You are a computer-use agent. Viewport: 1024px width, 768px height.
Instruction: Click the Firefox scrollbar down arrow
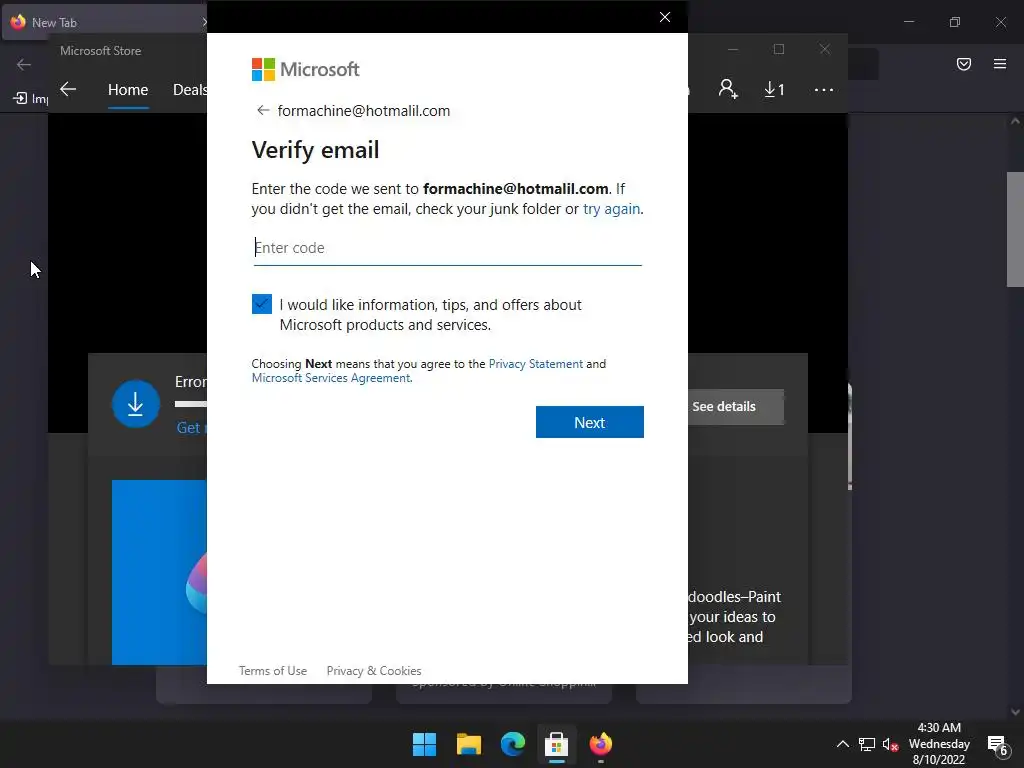[x=1015, y=712]
